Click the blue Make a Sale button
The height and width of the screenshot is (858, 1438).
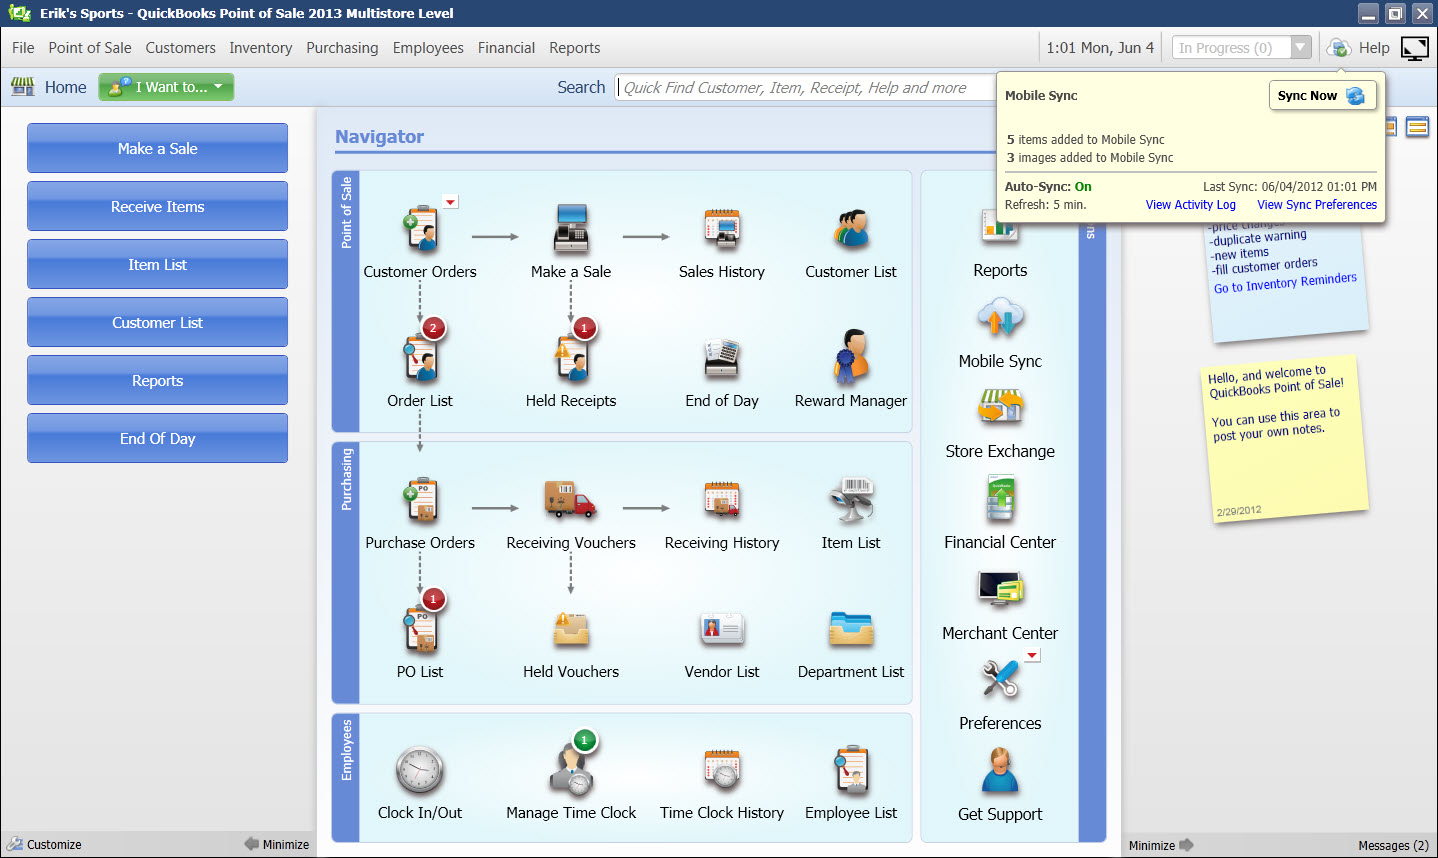(x=157, y=149)
